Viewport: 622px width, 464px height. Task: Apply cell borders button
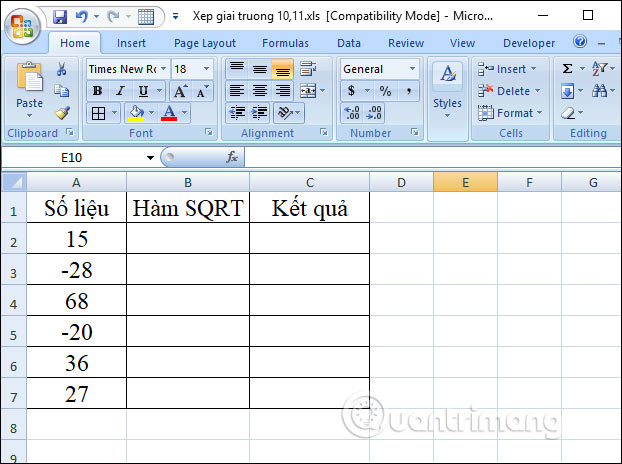98,114
